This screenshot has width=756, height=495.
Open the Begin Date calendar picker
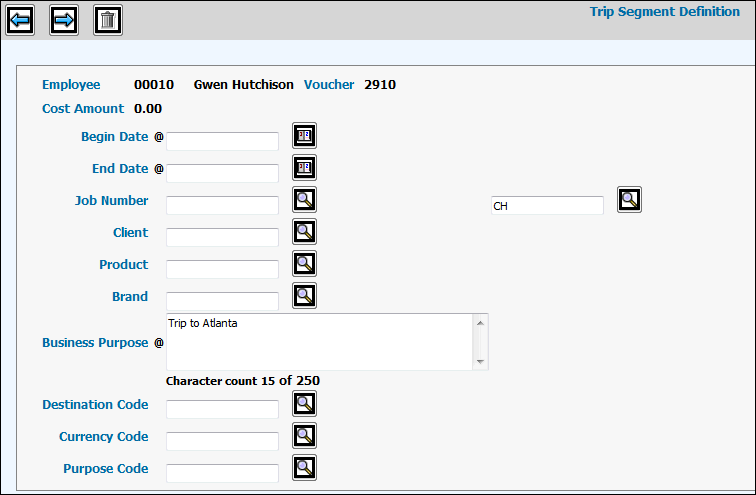tap(304, 136)
